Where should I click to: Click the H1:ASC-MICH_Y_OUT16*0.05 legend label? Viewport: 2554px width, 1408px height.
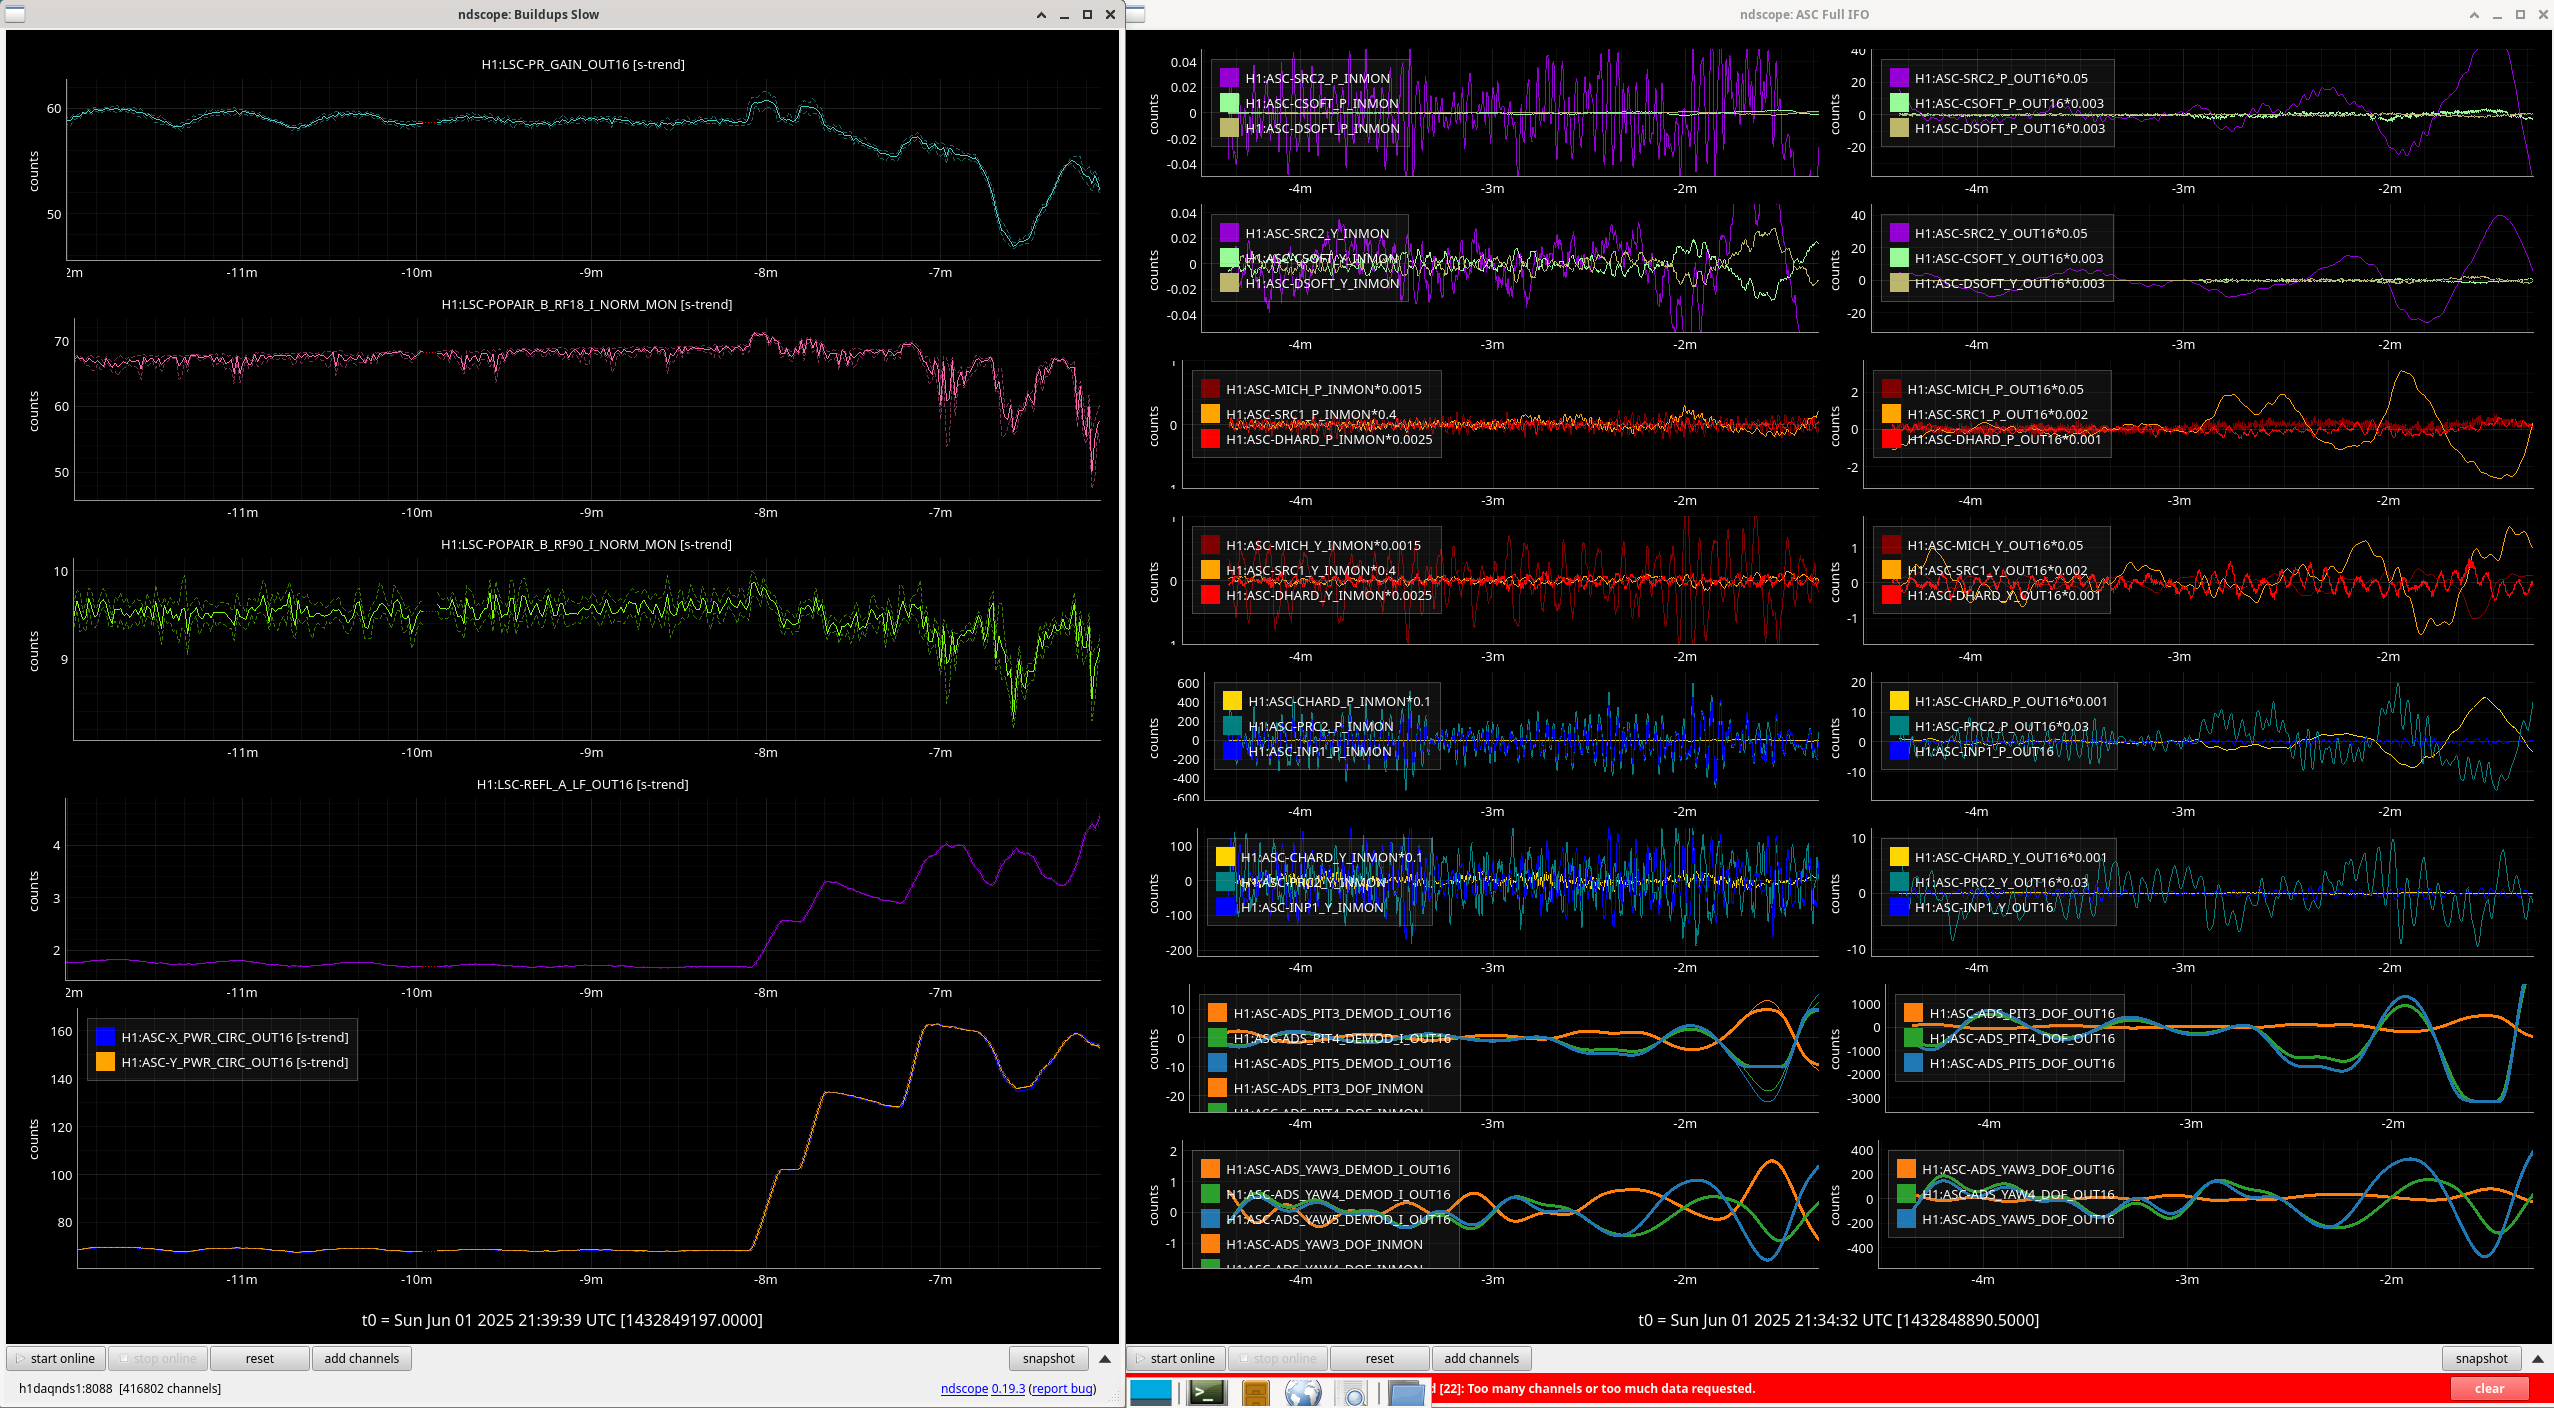pos(1995,545)
